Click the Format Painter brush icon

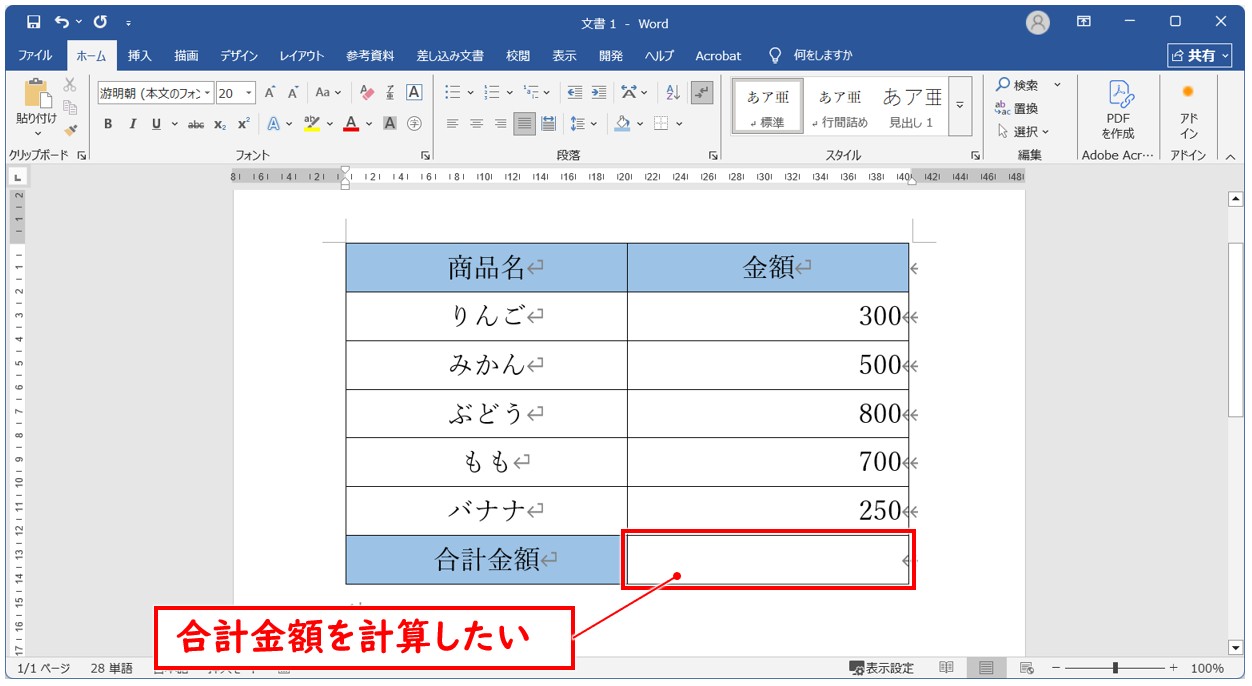(x=70, y=129)
